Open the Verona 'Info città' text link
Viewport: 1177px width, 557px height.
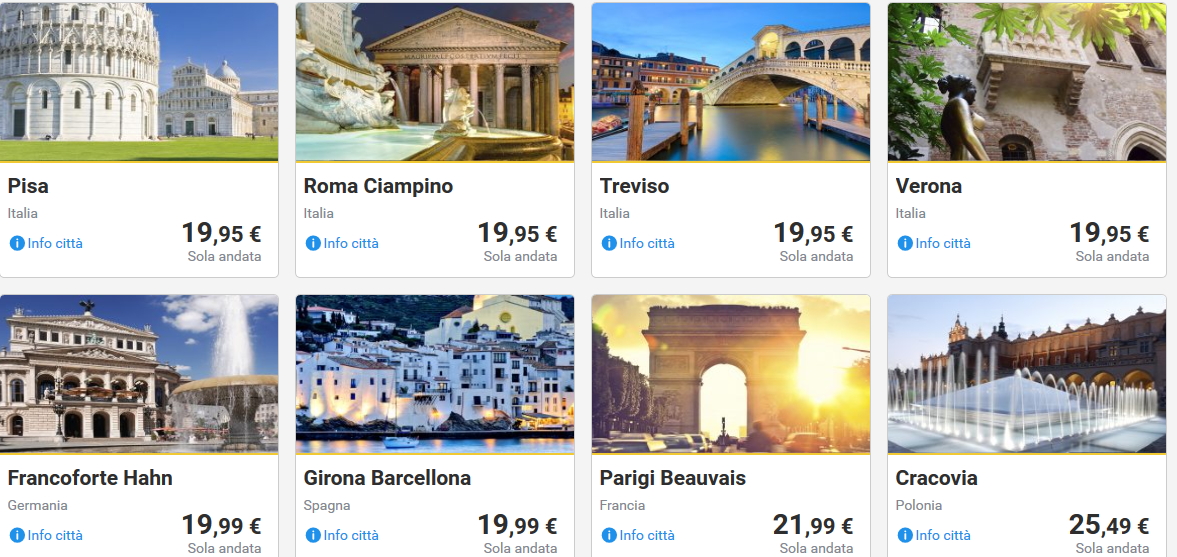943,243
